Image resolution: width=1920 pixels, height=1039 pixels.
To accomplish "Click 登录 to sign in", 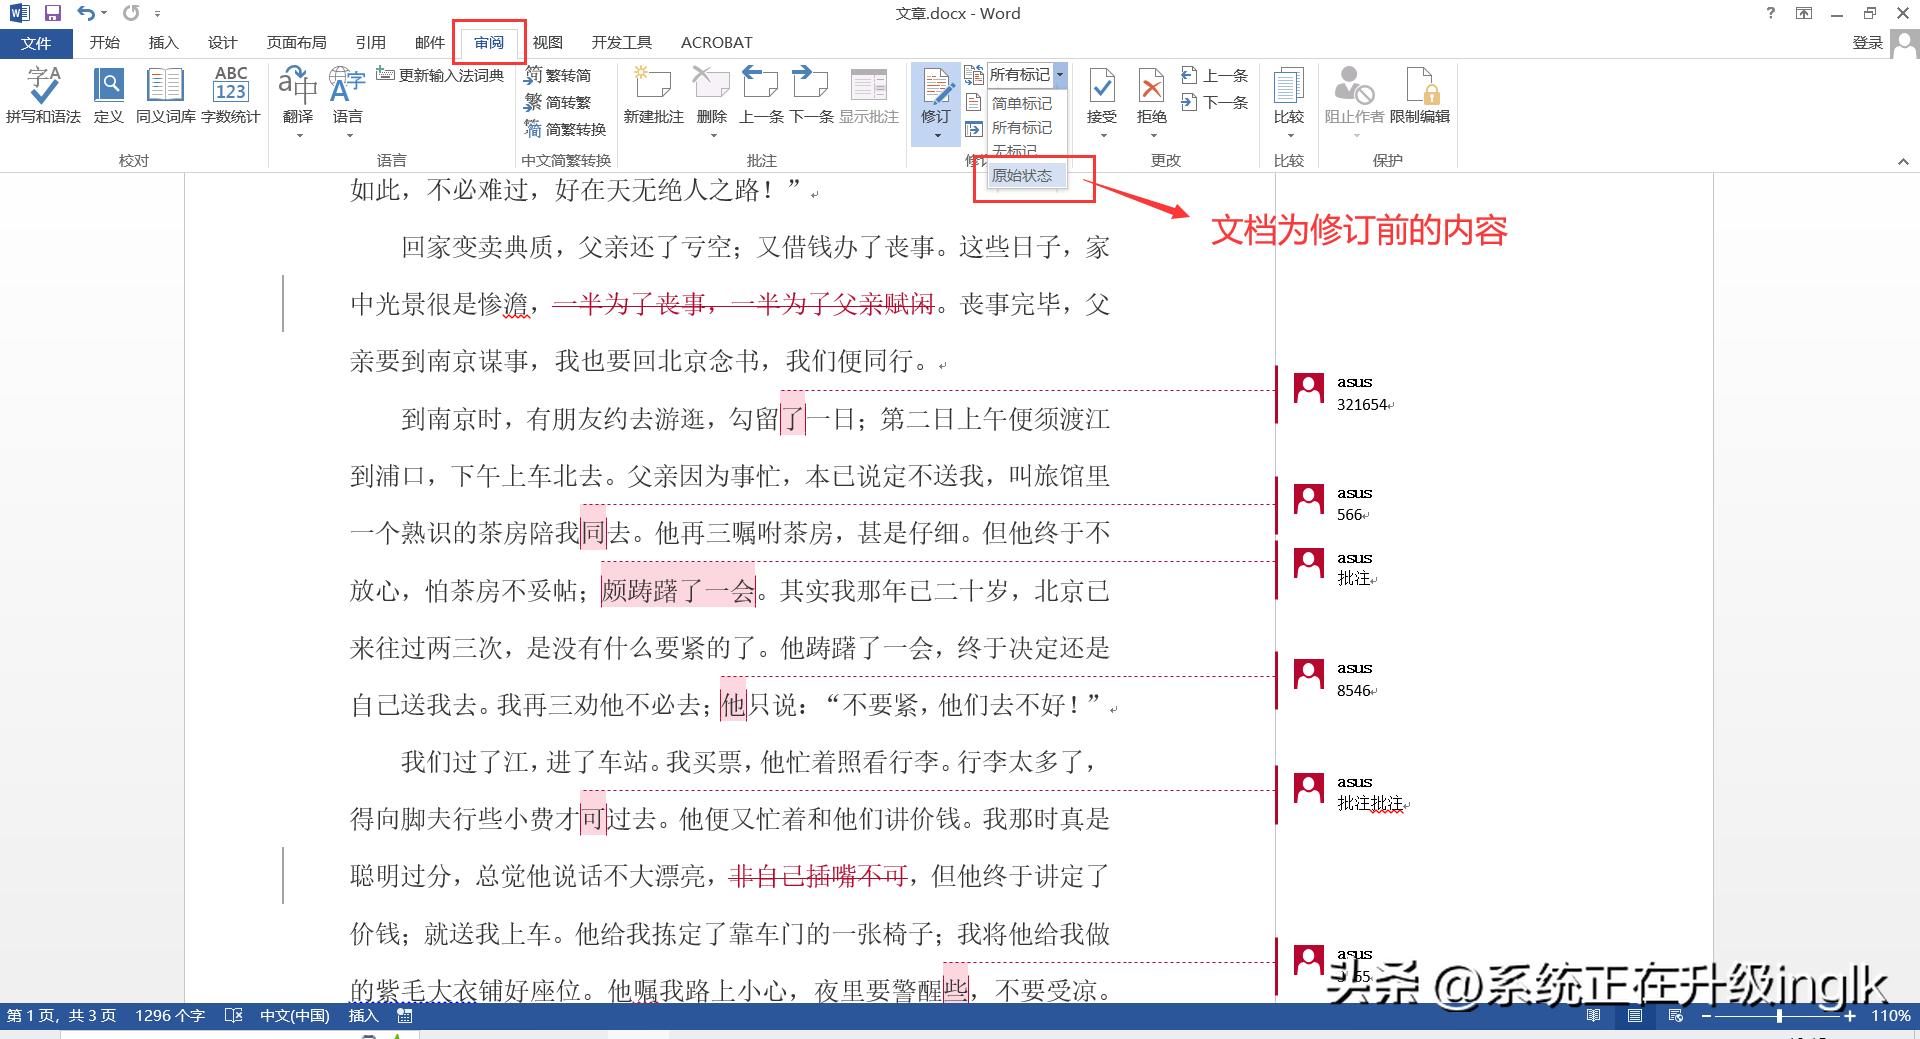I will 1867,43.
